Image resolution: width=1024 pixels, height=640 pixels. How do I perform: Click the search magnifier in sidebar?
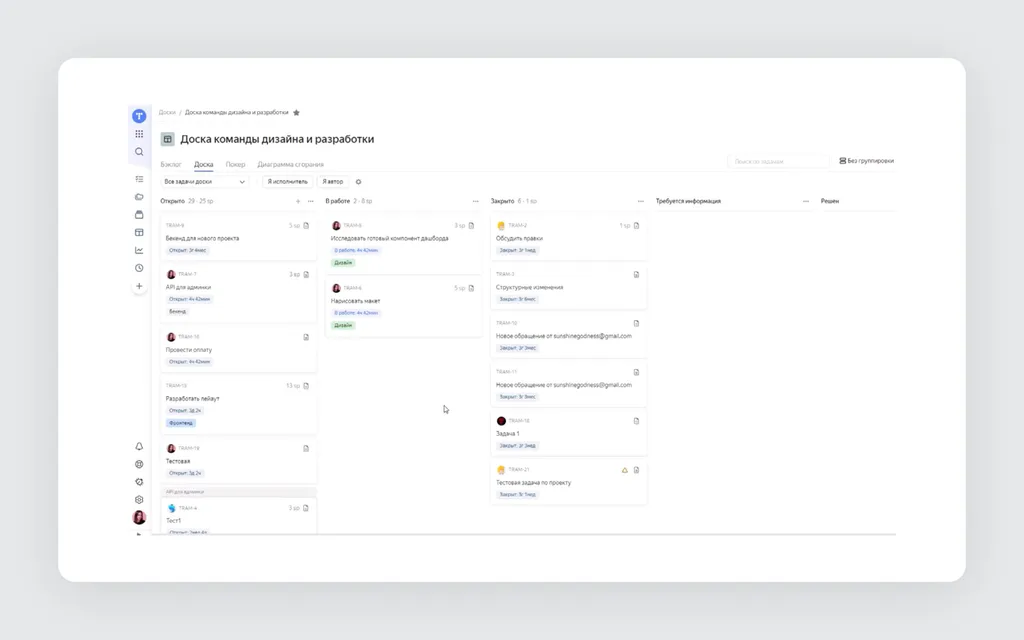[139, 152]
